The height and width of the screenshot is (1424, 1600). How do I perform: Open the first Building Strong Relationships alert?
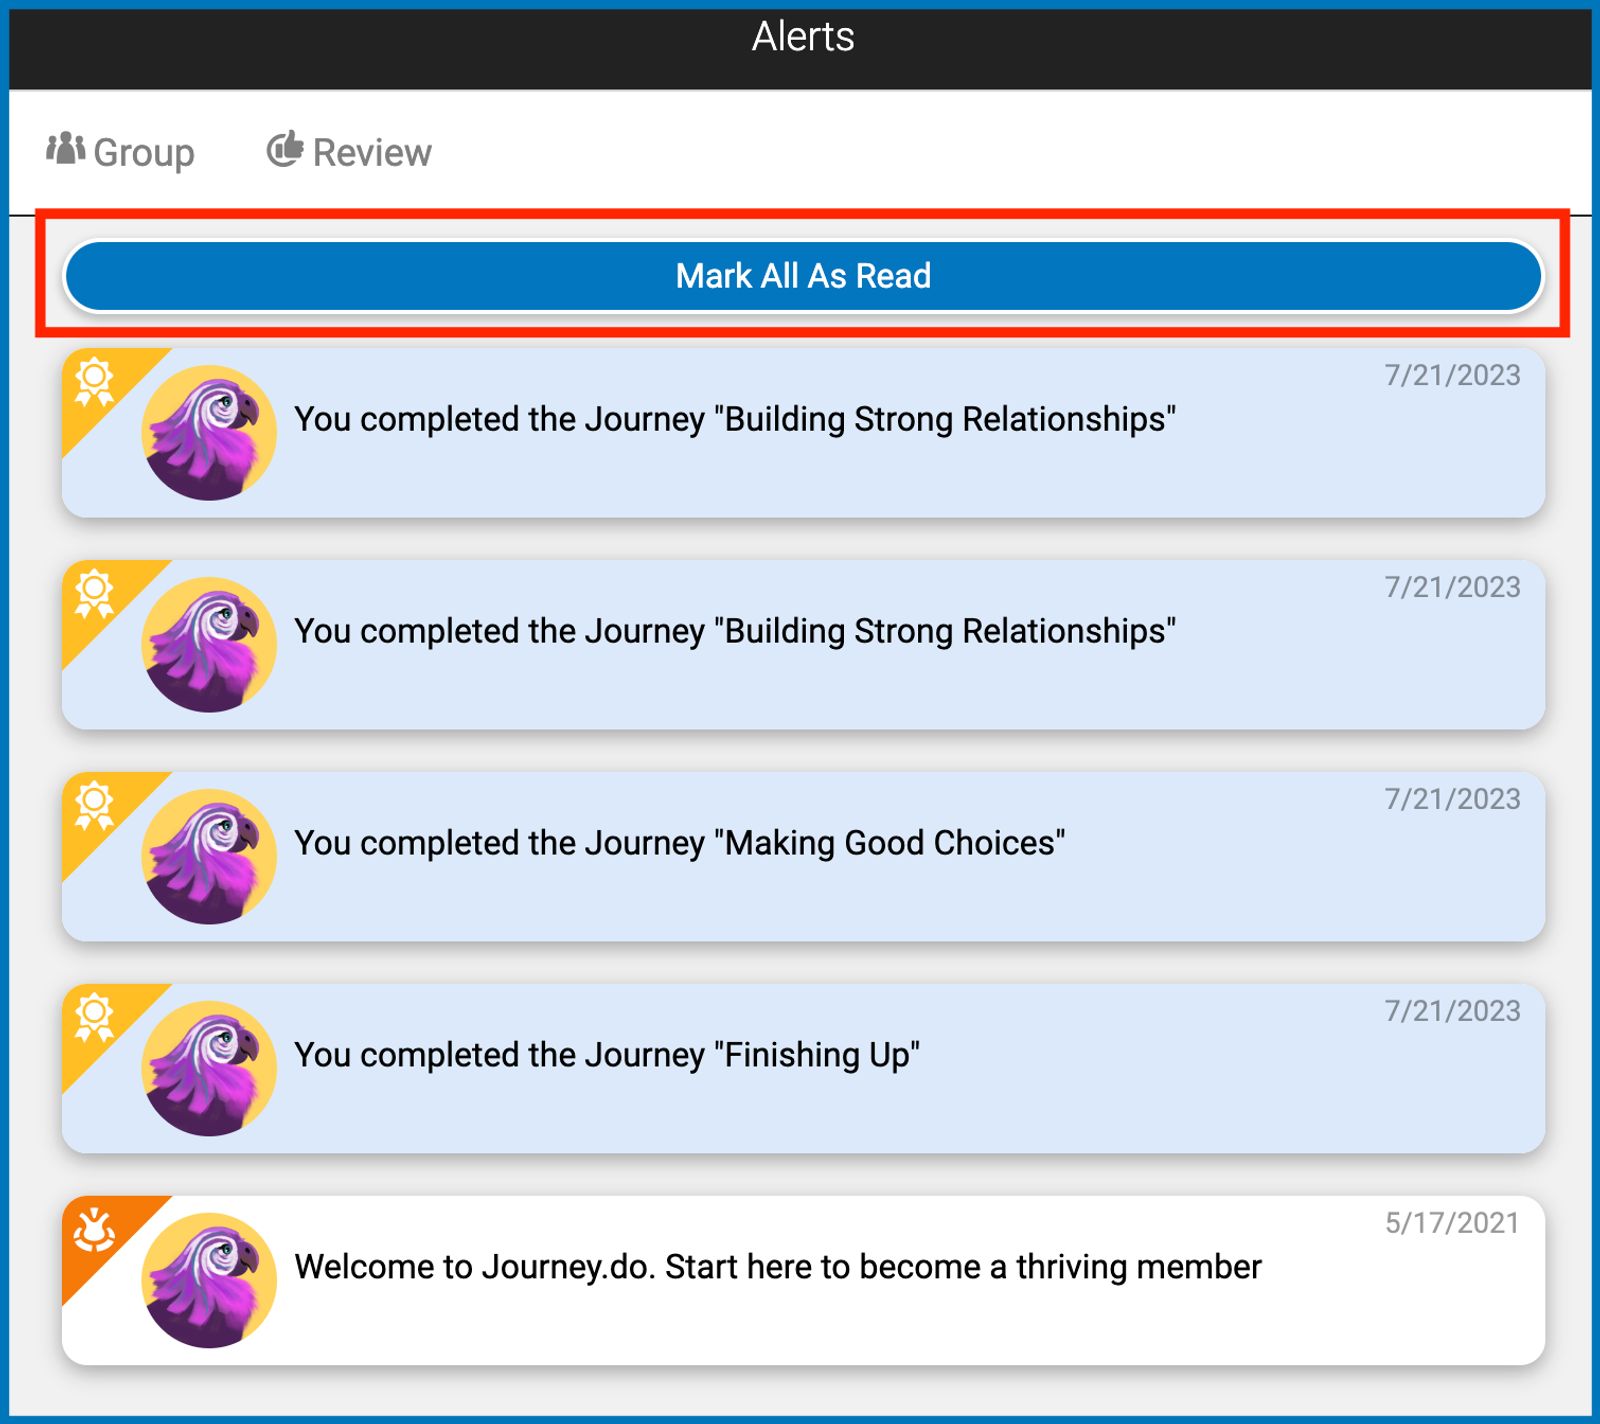point(803,433)
